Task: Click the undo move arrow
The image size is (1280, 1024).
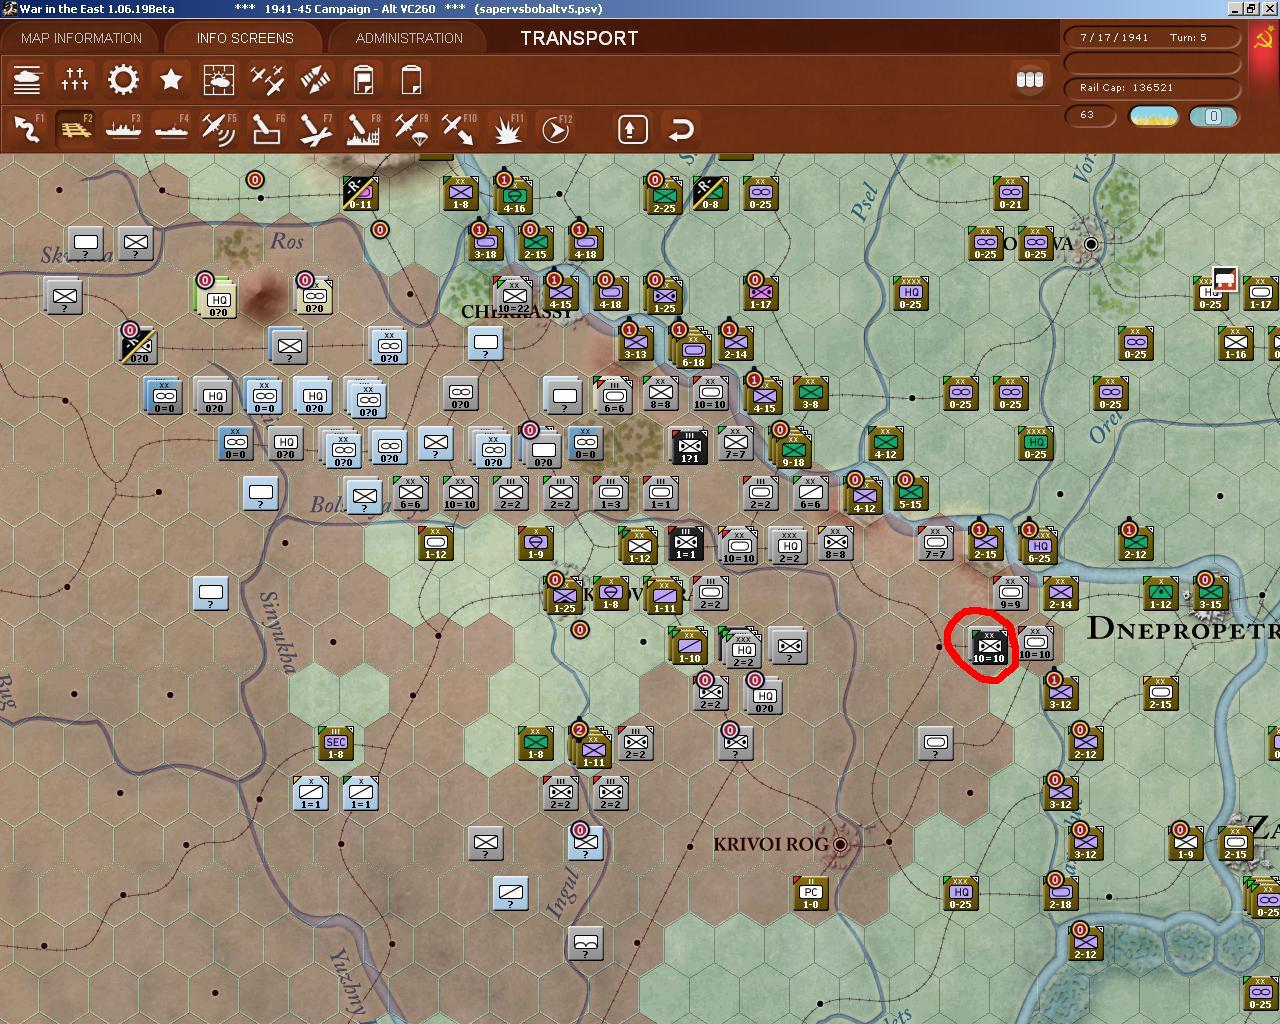Action: pyautogui.click(x=681, y=130)
